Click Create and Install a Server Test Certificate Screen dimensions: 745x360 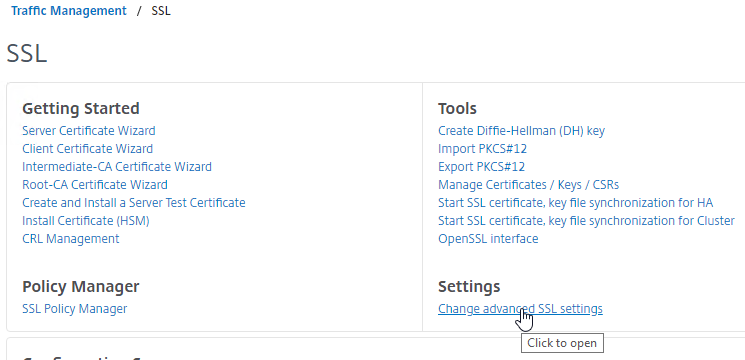tap(134, 203)
